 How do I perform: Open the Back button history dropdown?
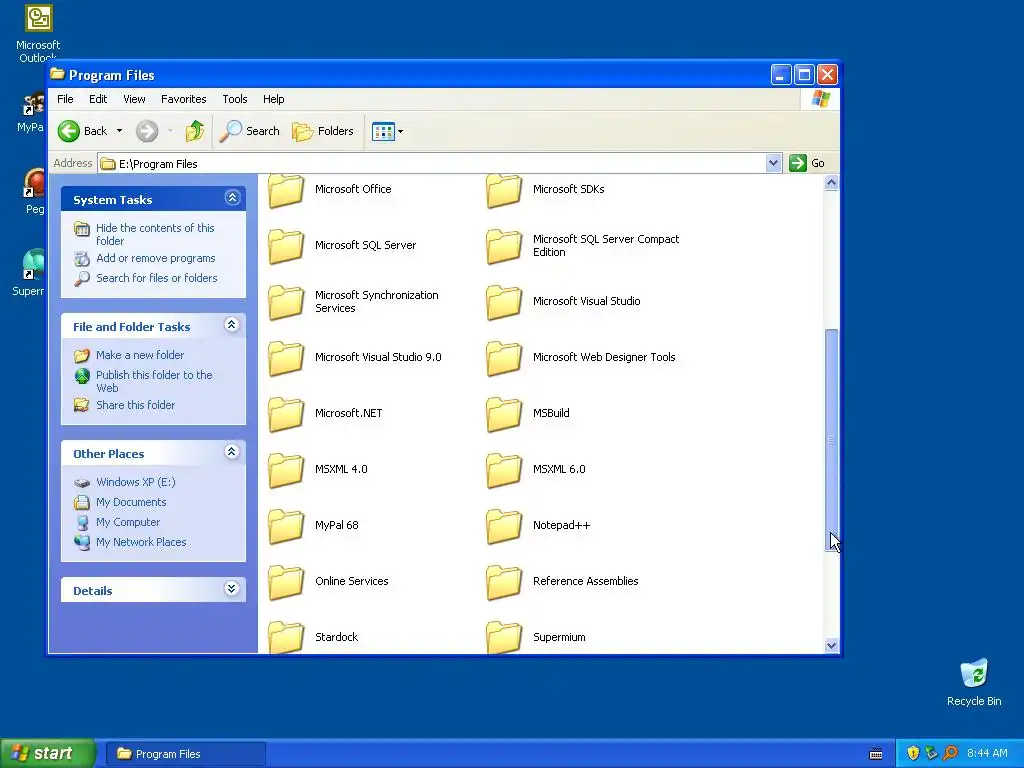(x=120, y=131)
